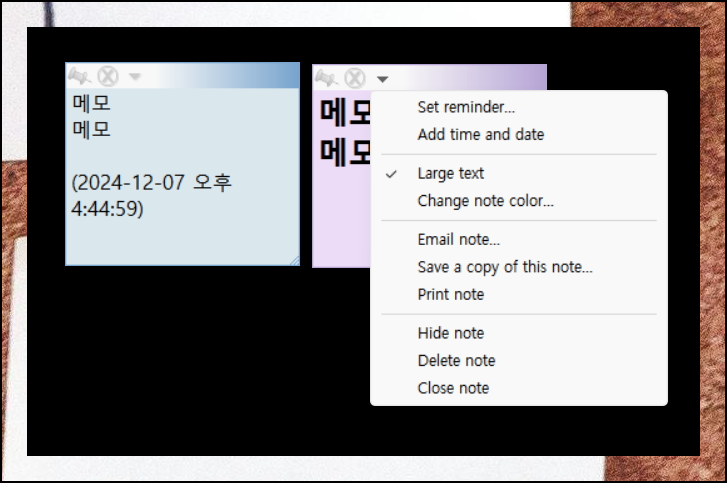Image resolution: width=727 pixels, height=483 pixels.
Task: Click the first 메모 line in blue note
Action: click(91, 103)
